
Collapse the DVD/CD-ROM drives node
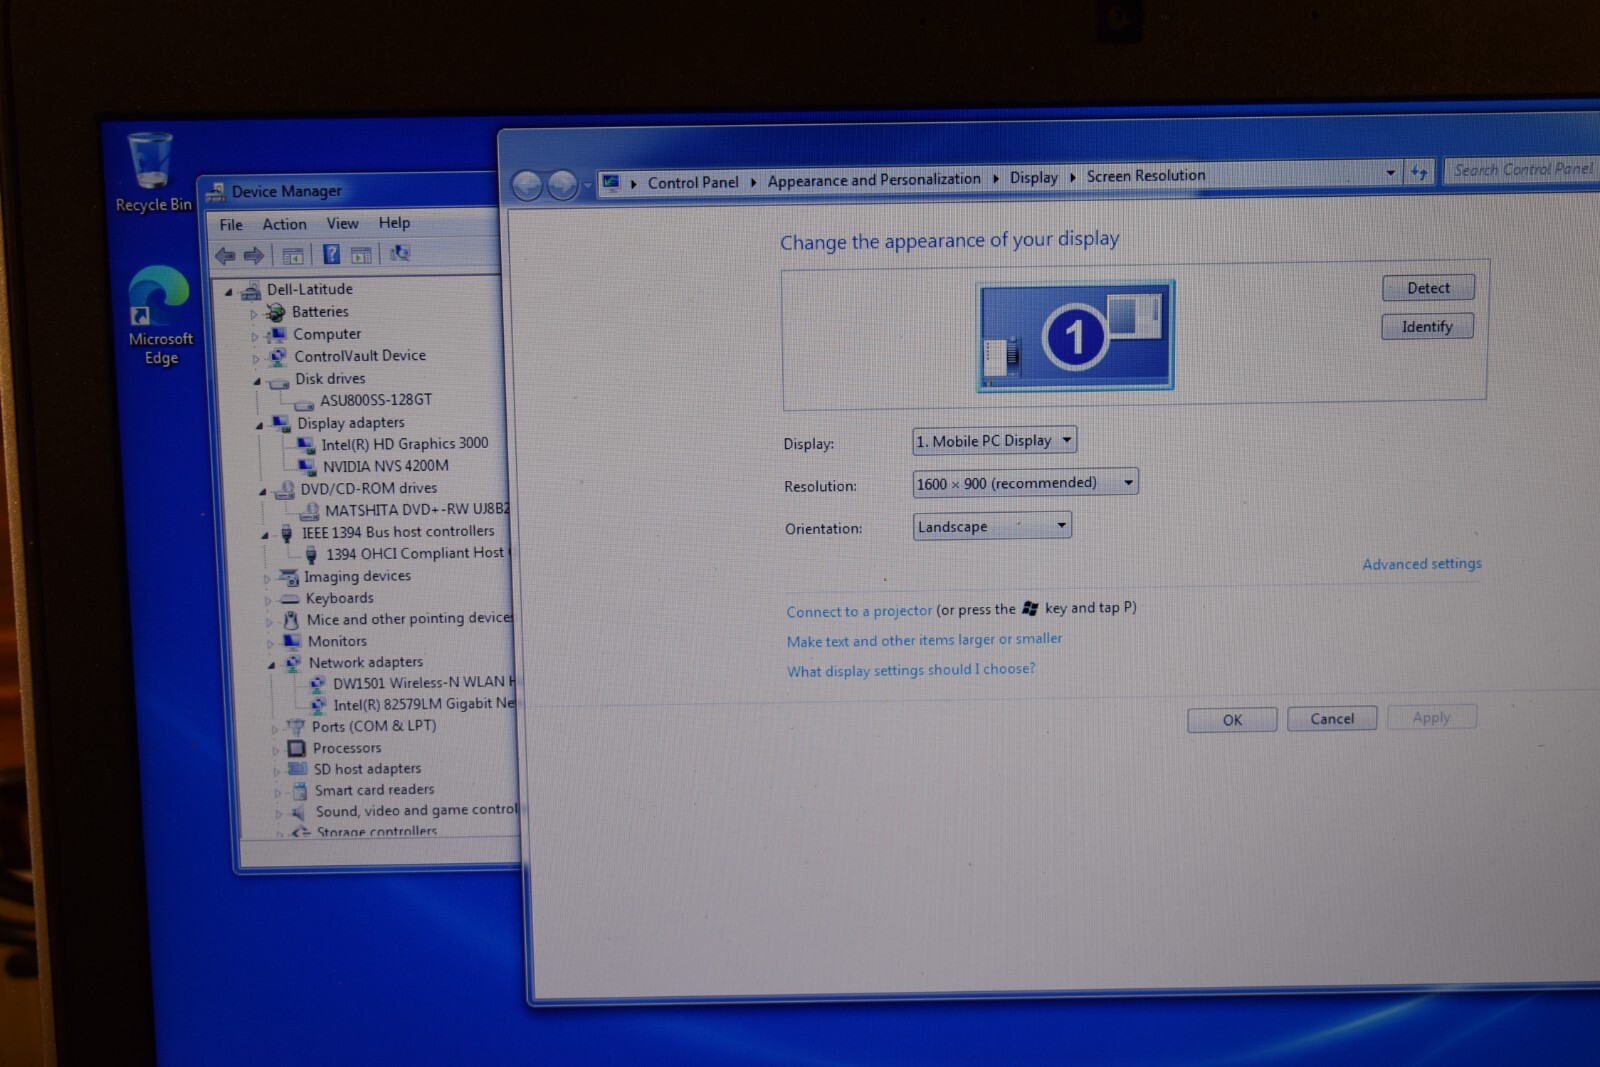point(262,491)
